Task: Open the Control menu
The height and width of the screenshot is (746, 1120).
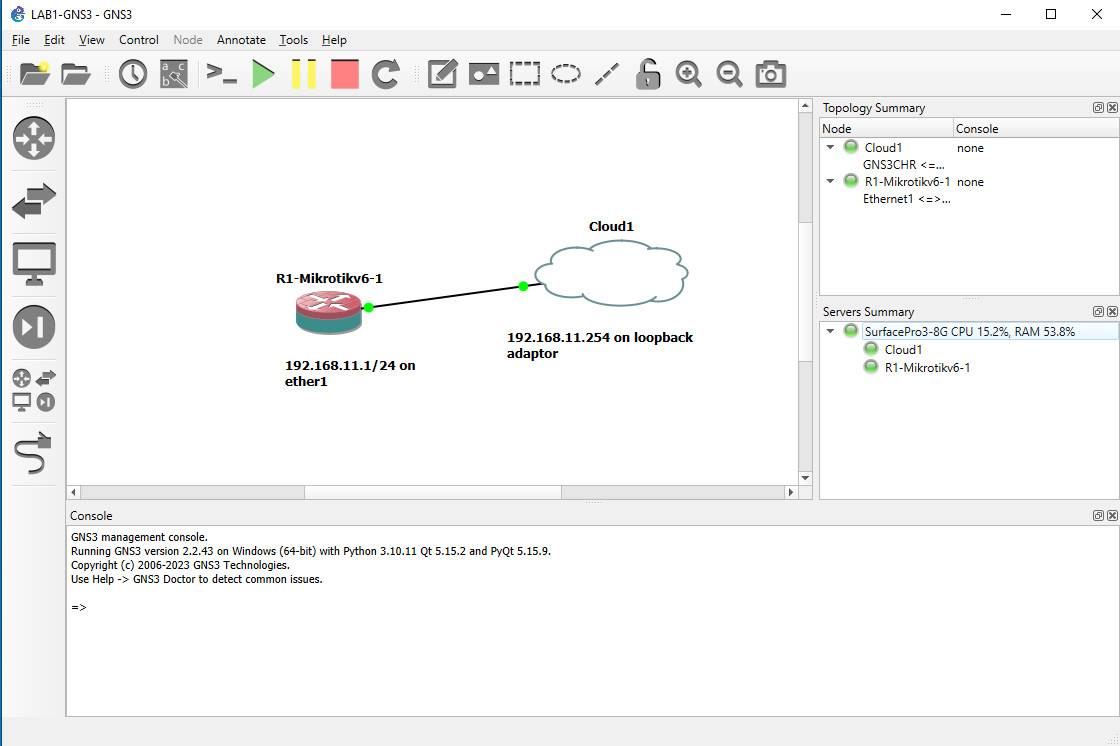Action: (x=138, y=40)
